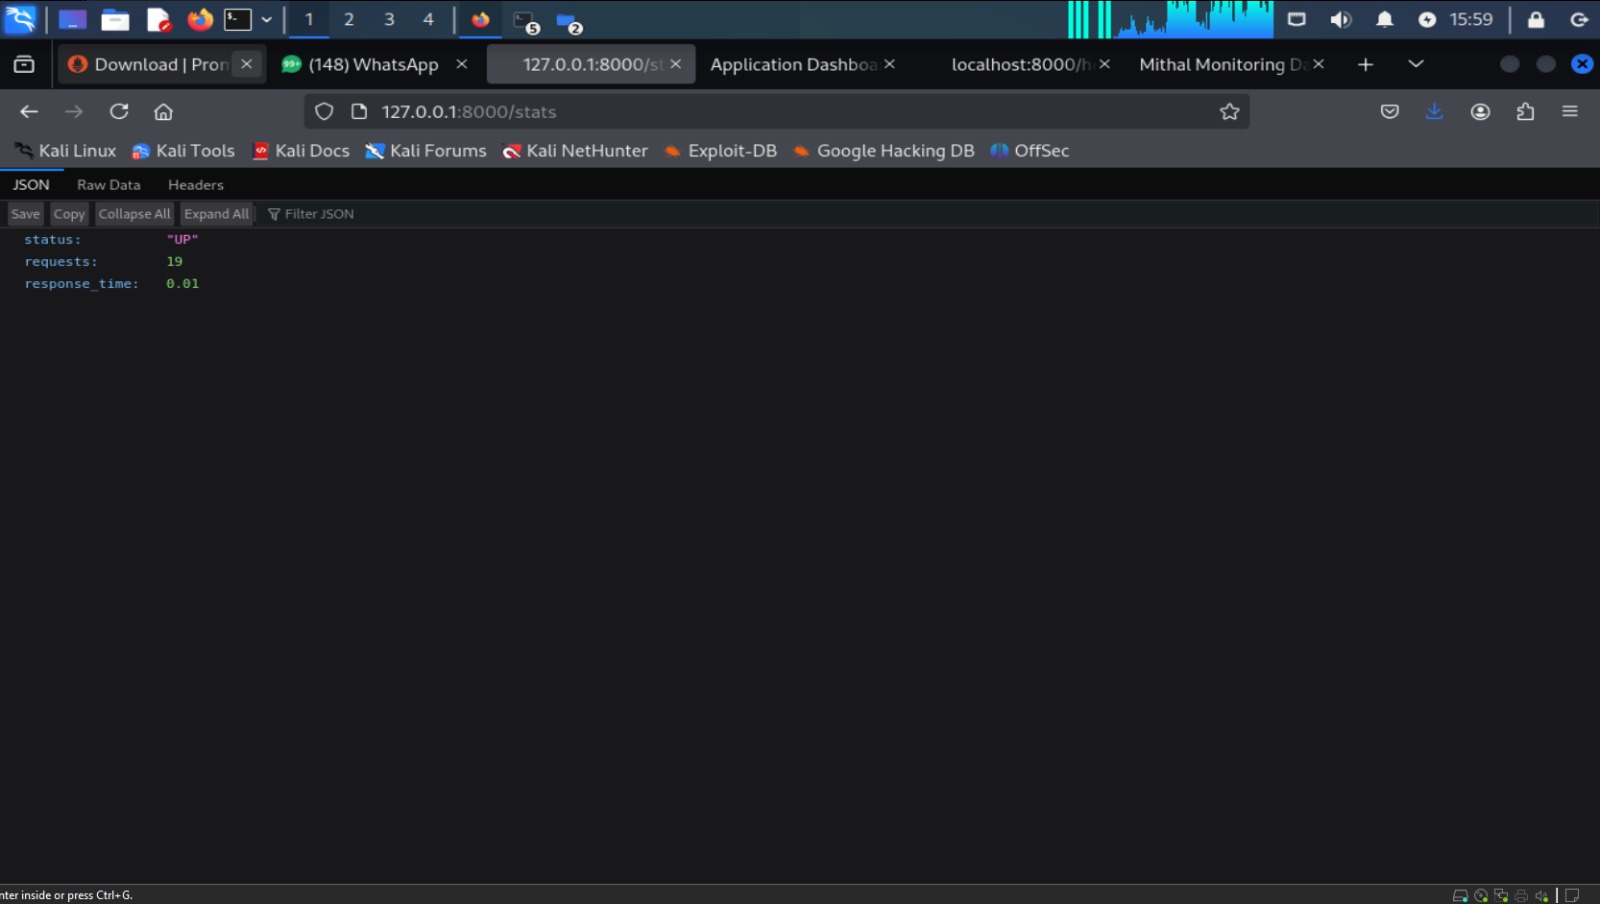Open the Kali Linux bookmark
The image size is (1600, 904).
(66, 150)
